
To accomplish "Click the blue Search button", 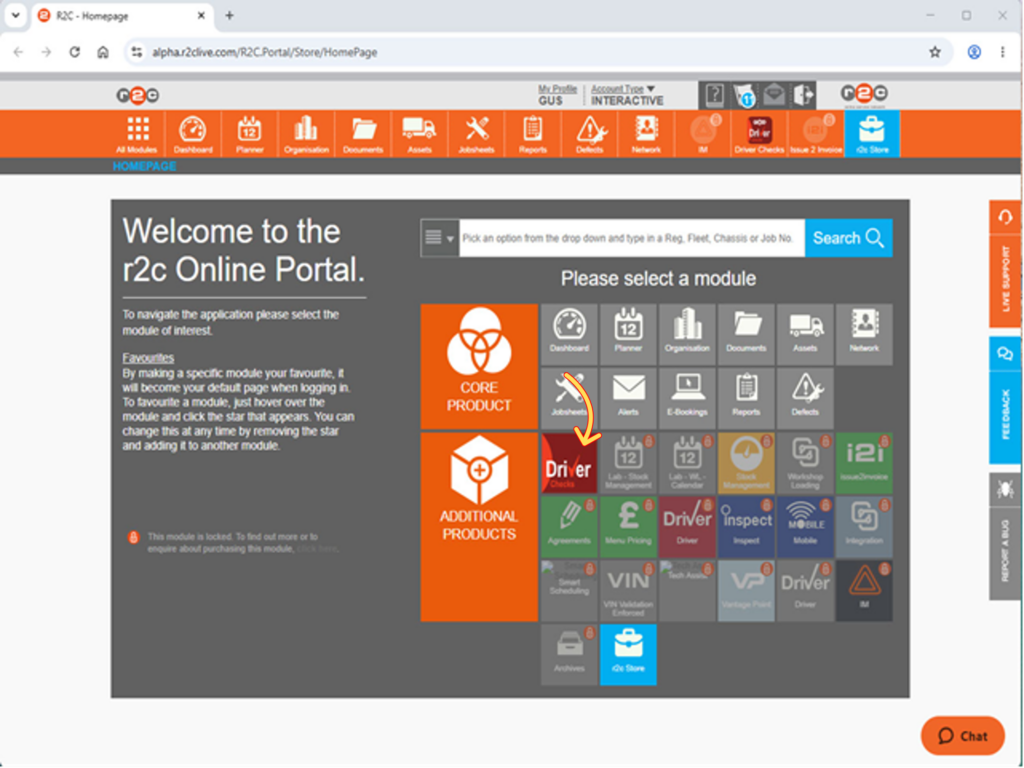I will click(848, 238).
